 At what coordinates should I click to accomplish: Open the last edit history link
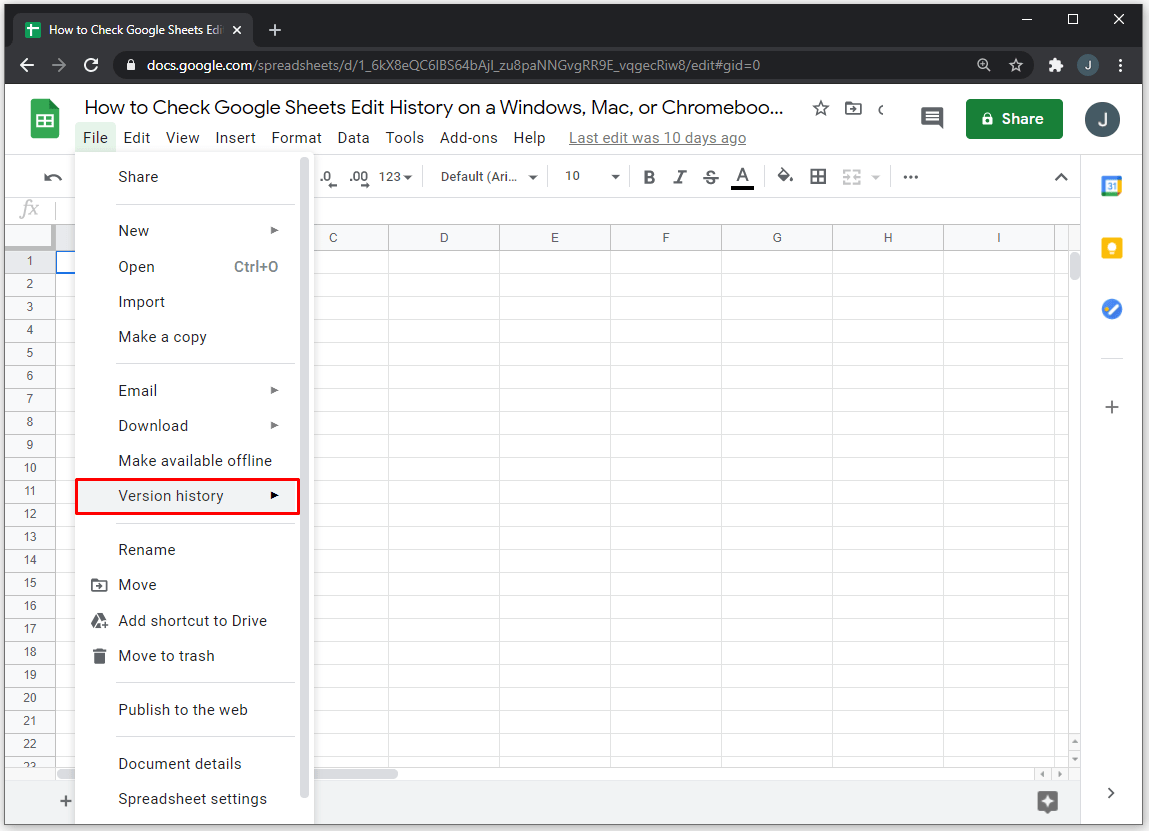(x=657, y=138)
